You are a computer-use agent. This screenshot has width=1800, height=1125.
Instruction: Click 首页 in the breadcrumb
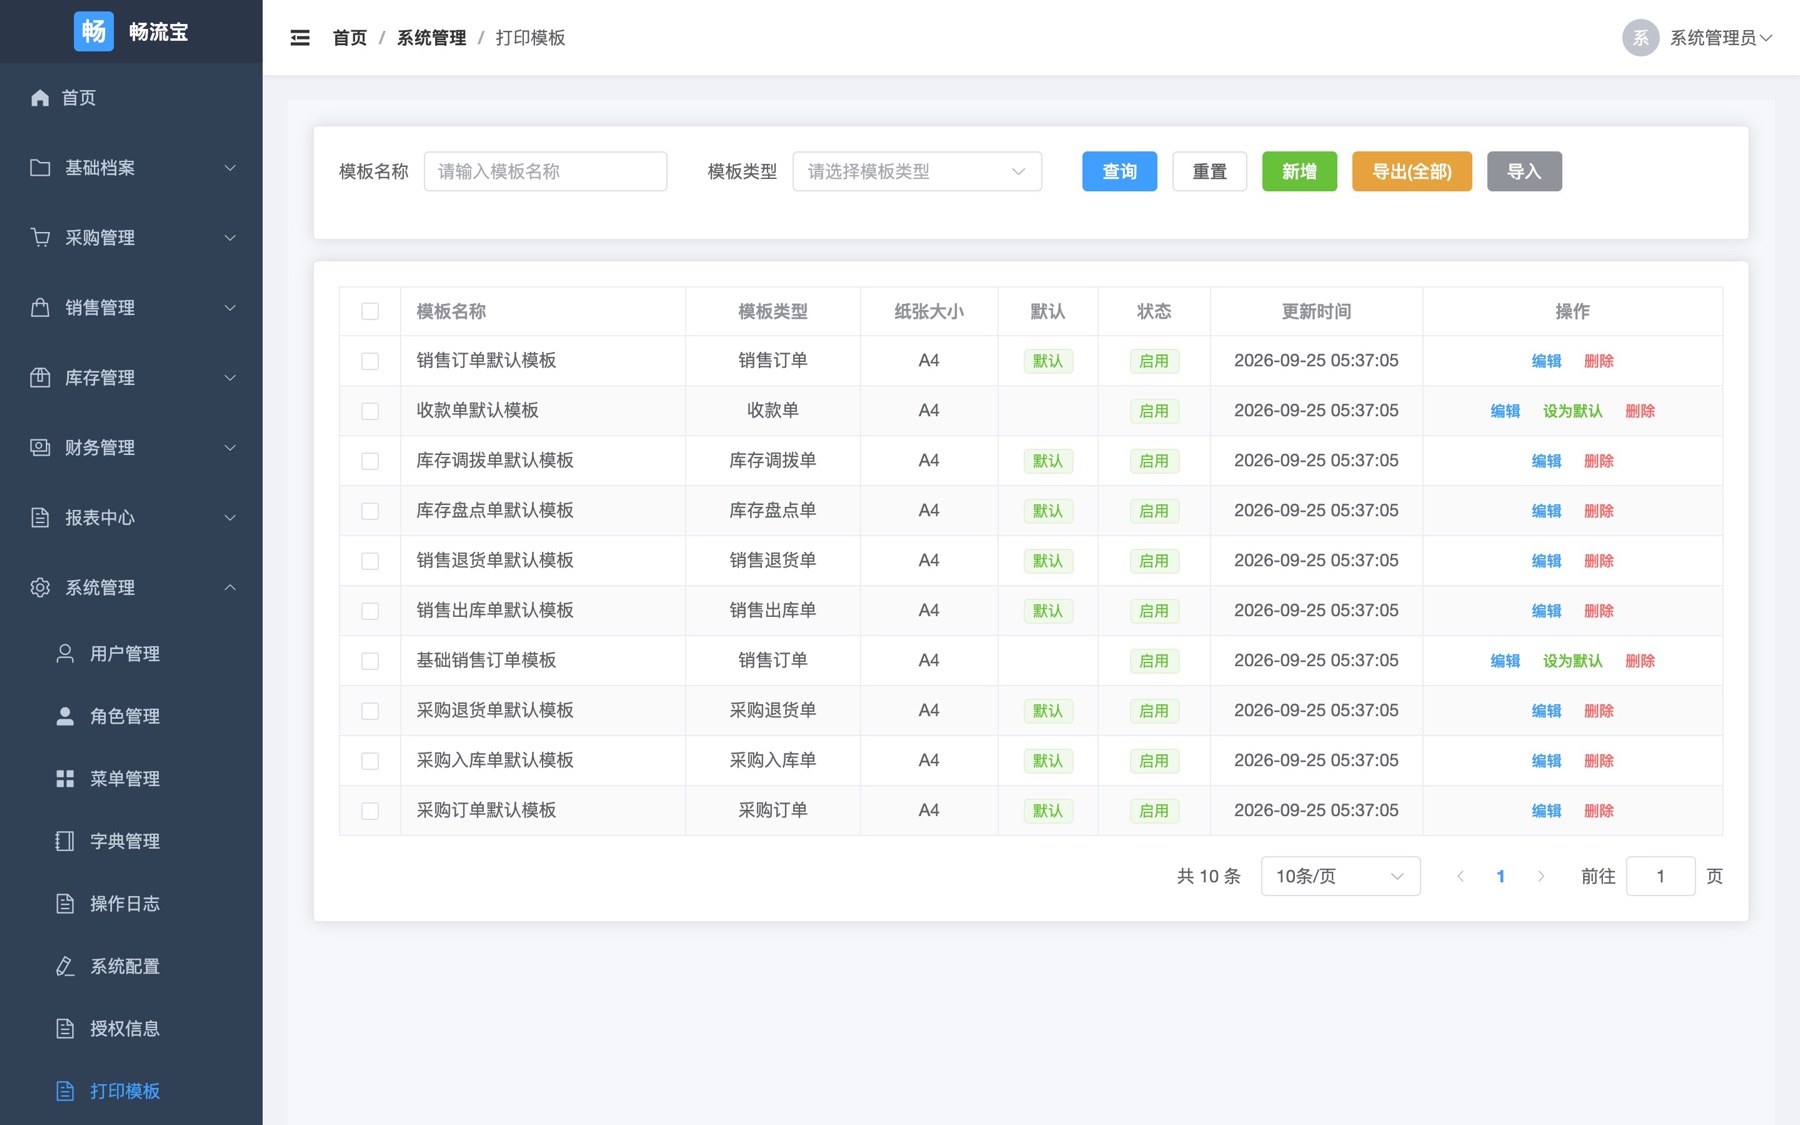click(x=350, y=38)
